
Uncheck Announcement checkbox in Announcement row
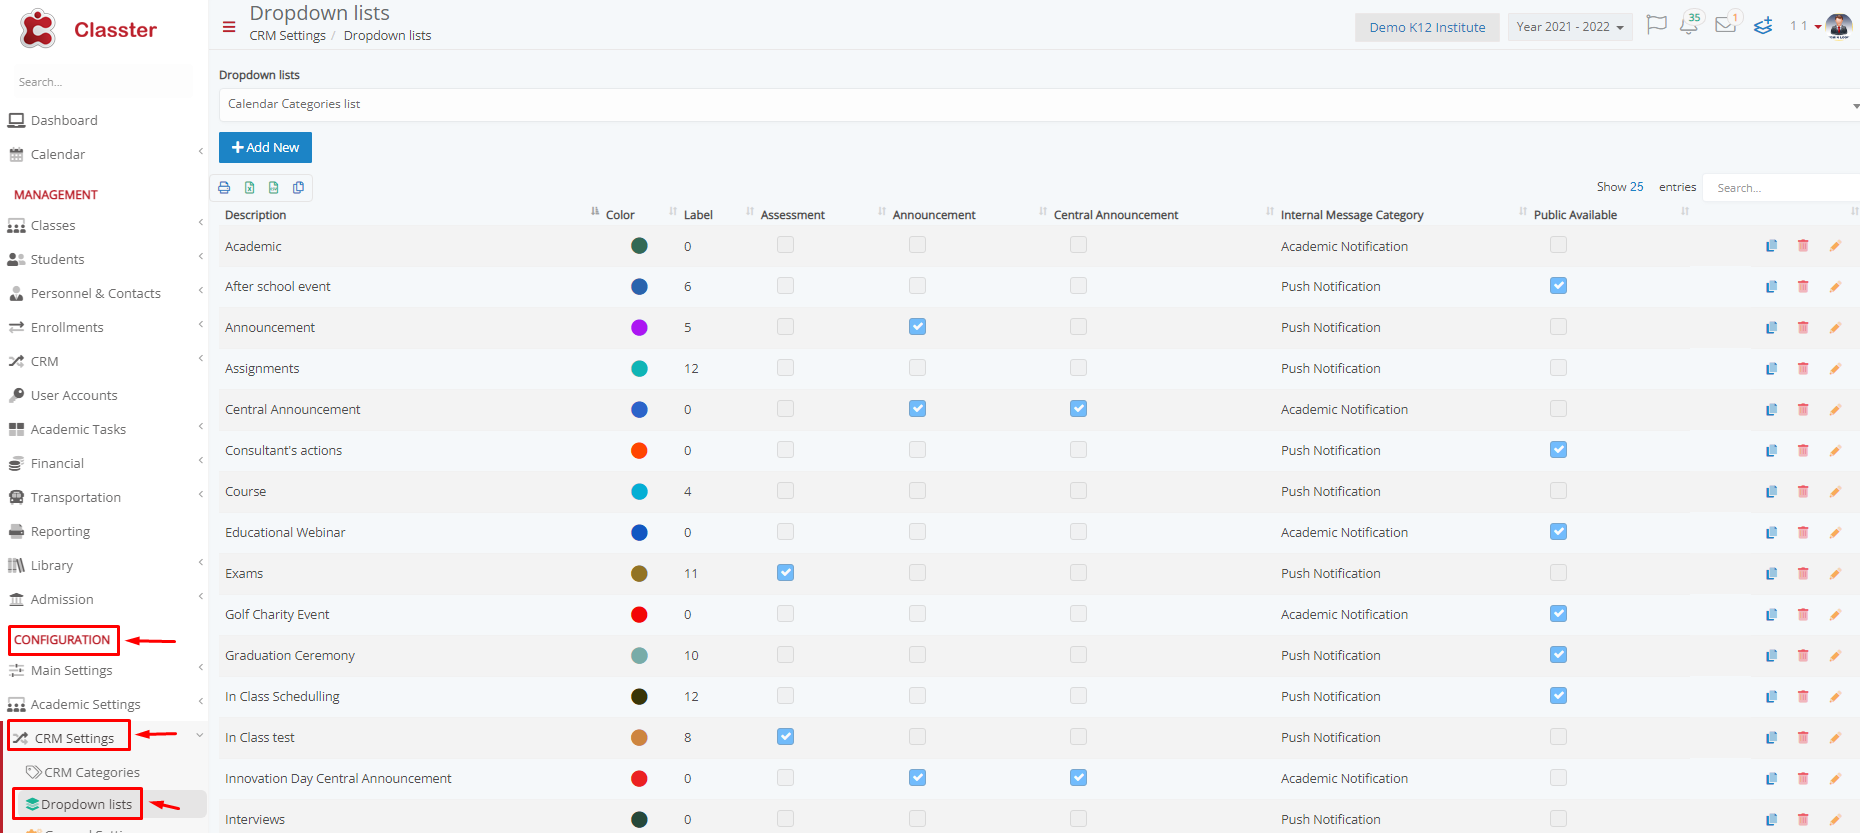click(917, 327)
